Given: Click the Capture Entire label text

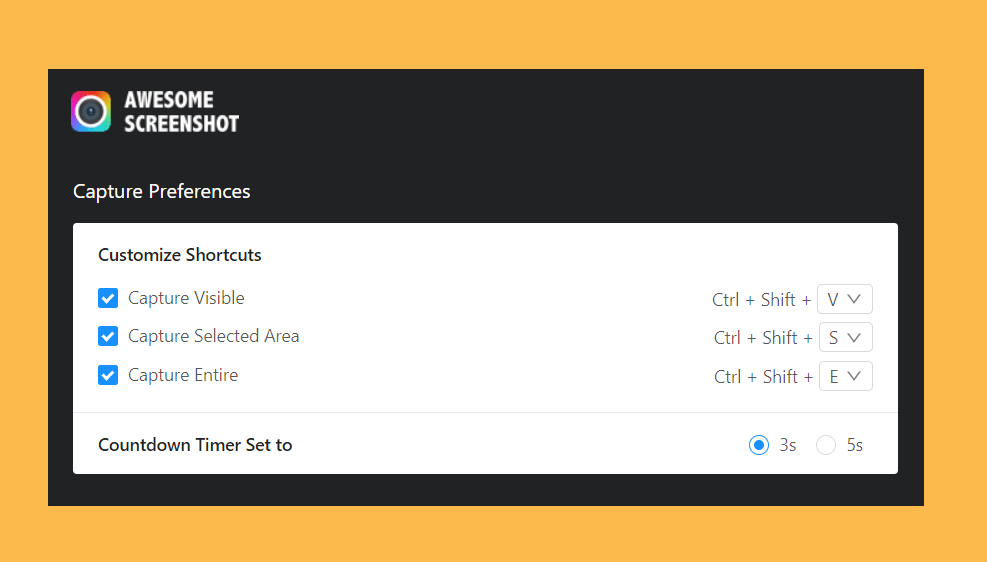Looking at the screenshot, I should pos(183,375).
